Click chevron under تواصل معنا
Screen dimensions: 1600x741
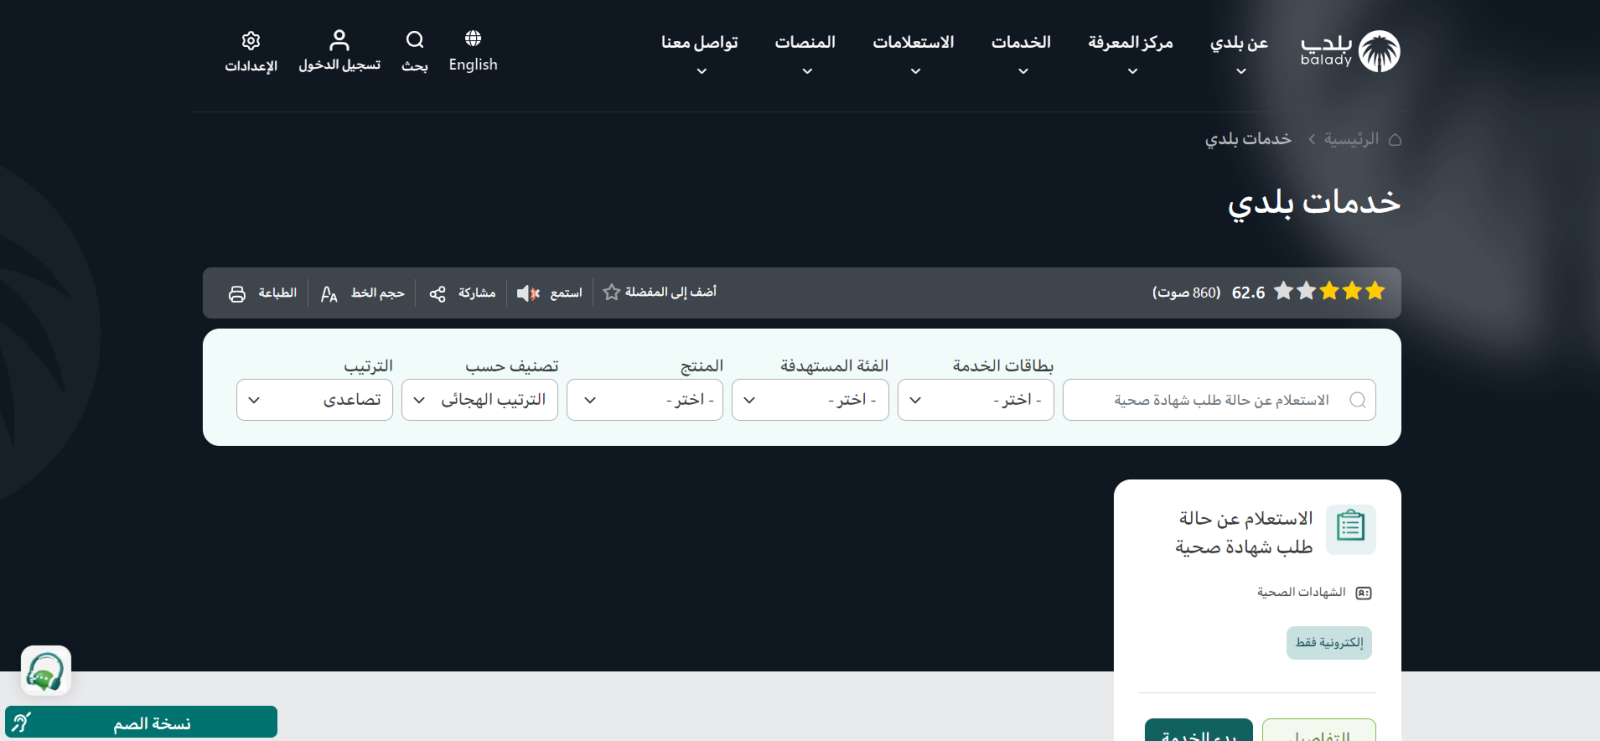point(701,71)
